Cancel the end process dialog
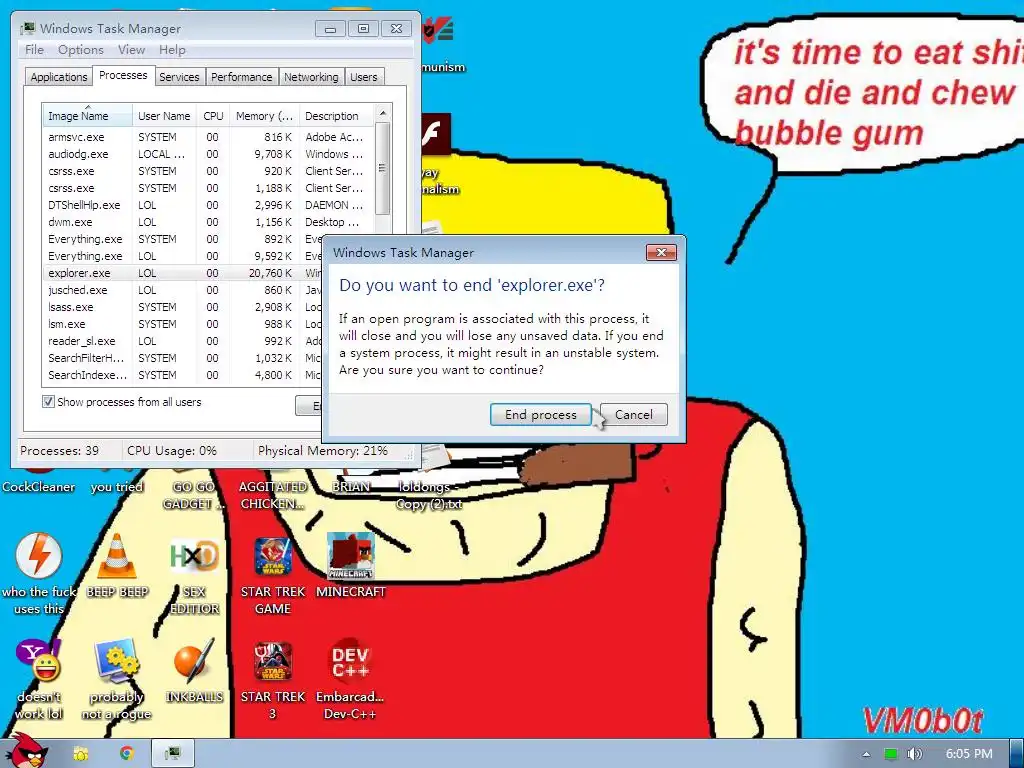The width and height of the screenshot is (1024, 768). [x=633, y=415]
